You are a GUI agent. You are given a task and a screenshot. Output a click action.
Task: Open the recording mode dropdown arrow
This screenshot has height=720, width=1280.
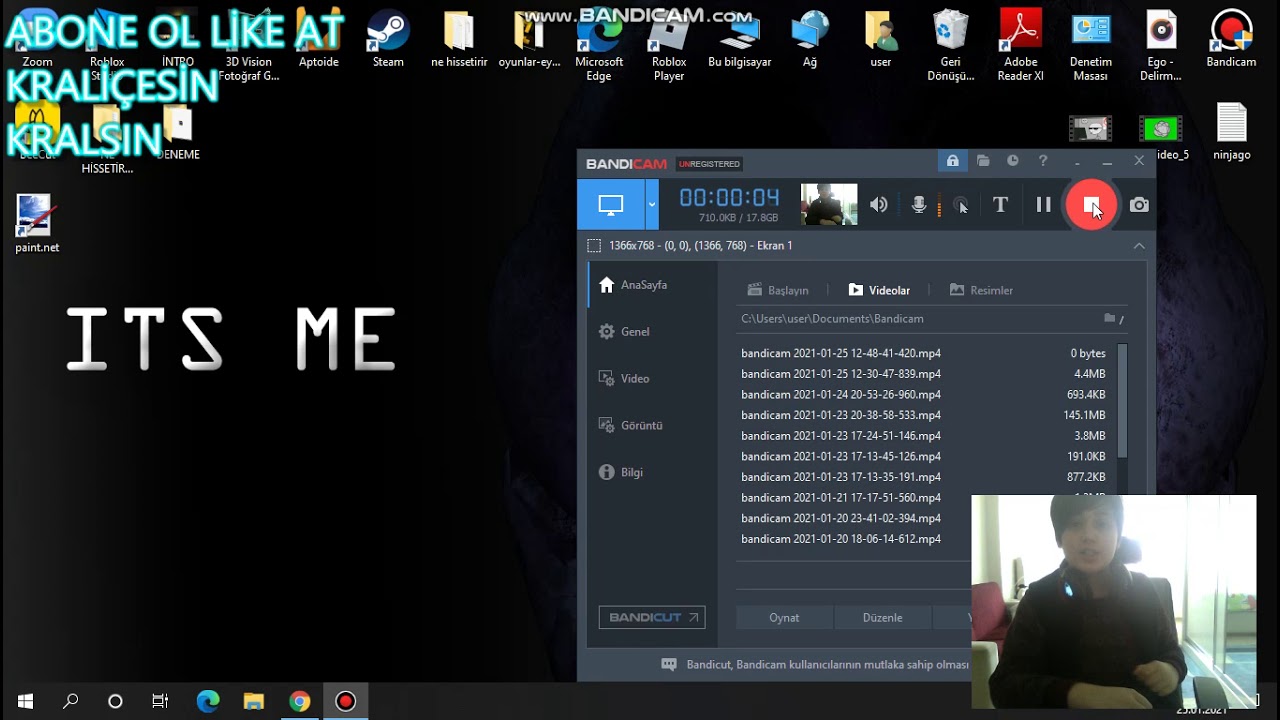[652, 205]
